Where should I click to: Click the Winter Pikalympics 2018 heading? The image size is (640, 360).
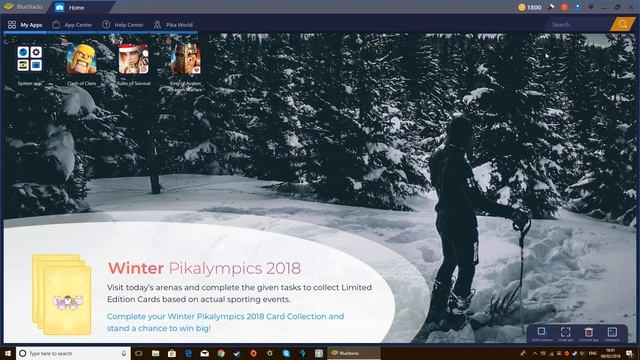pos(204,268)
